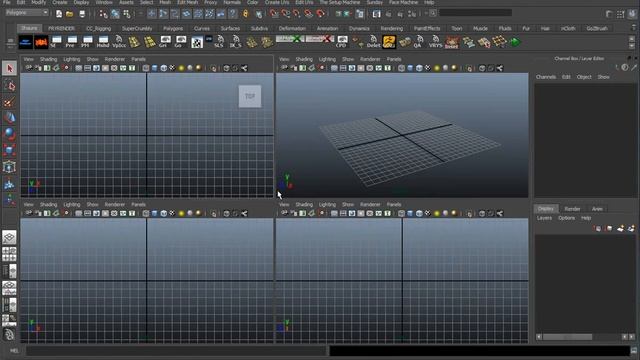Screen dimensions: 640x360
Task: Click the green arrow shelf icon
Action: (515, 42)
